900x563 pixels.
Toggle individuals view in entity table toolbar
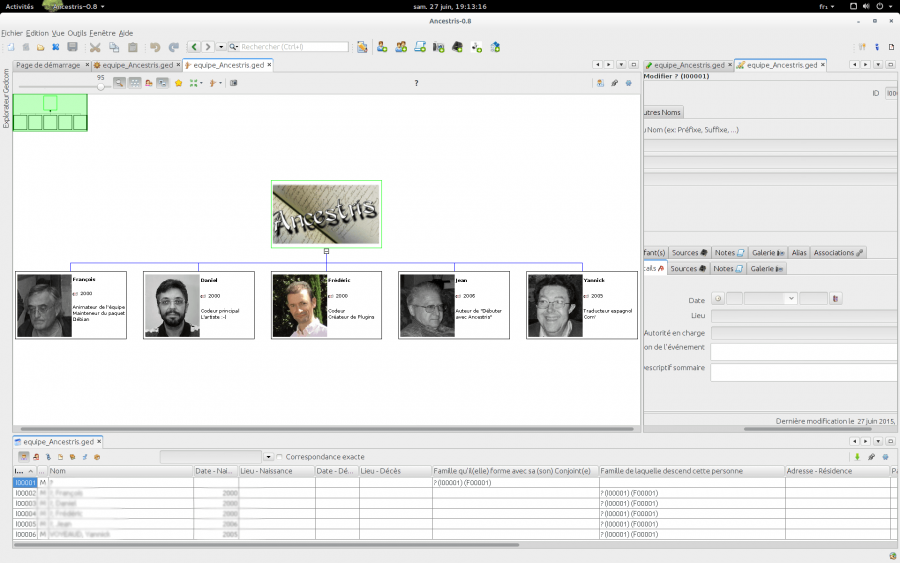(x=24, y=457)
